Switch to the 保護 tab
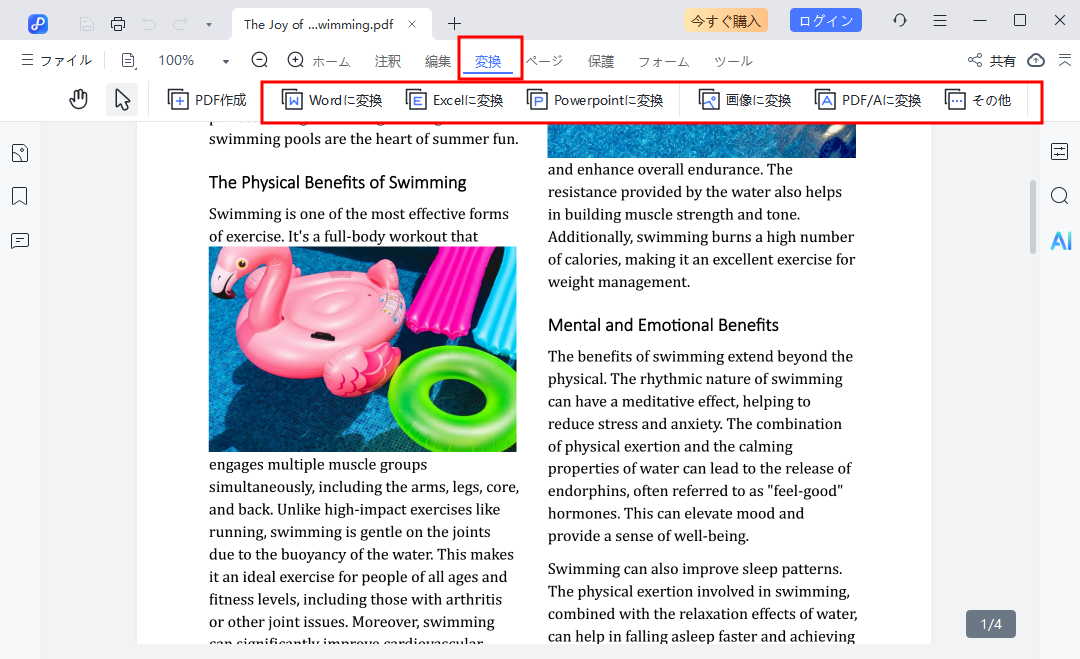The image size is (1080, 659). (x=601, y=62)
